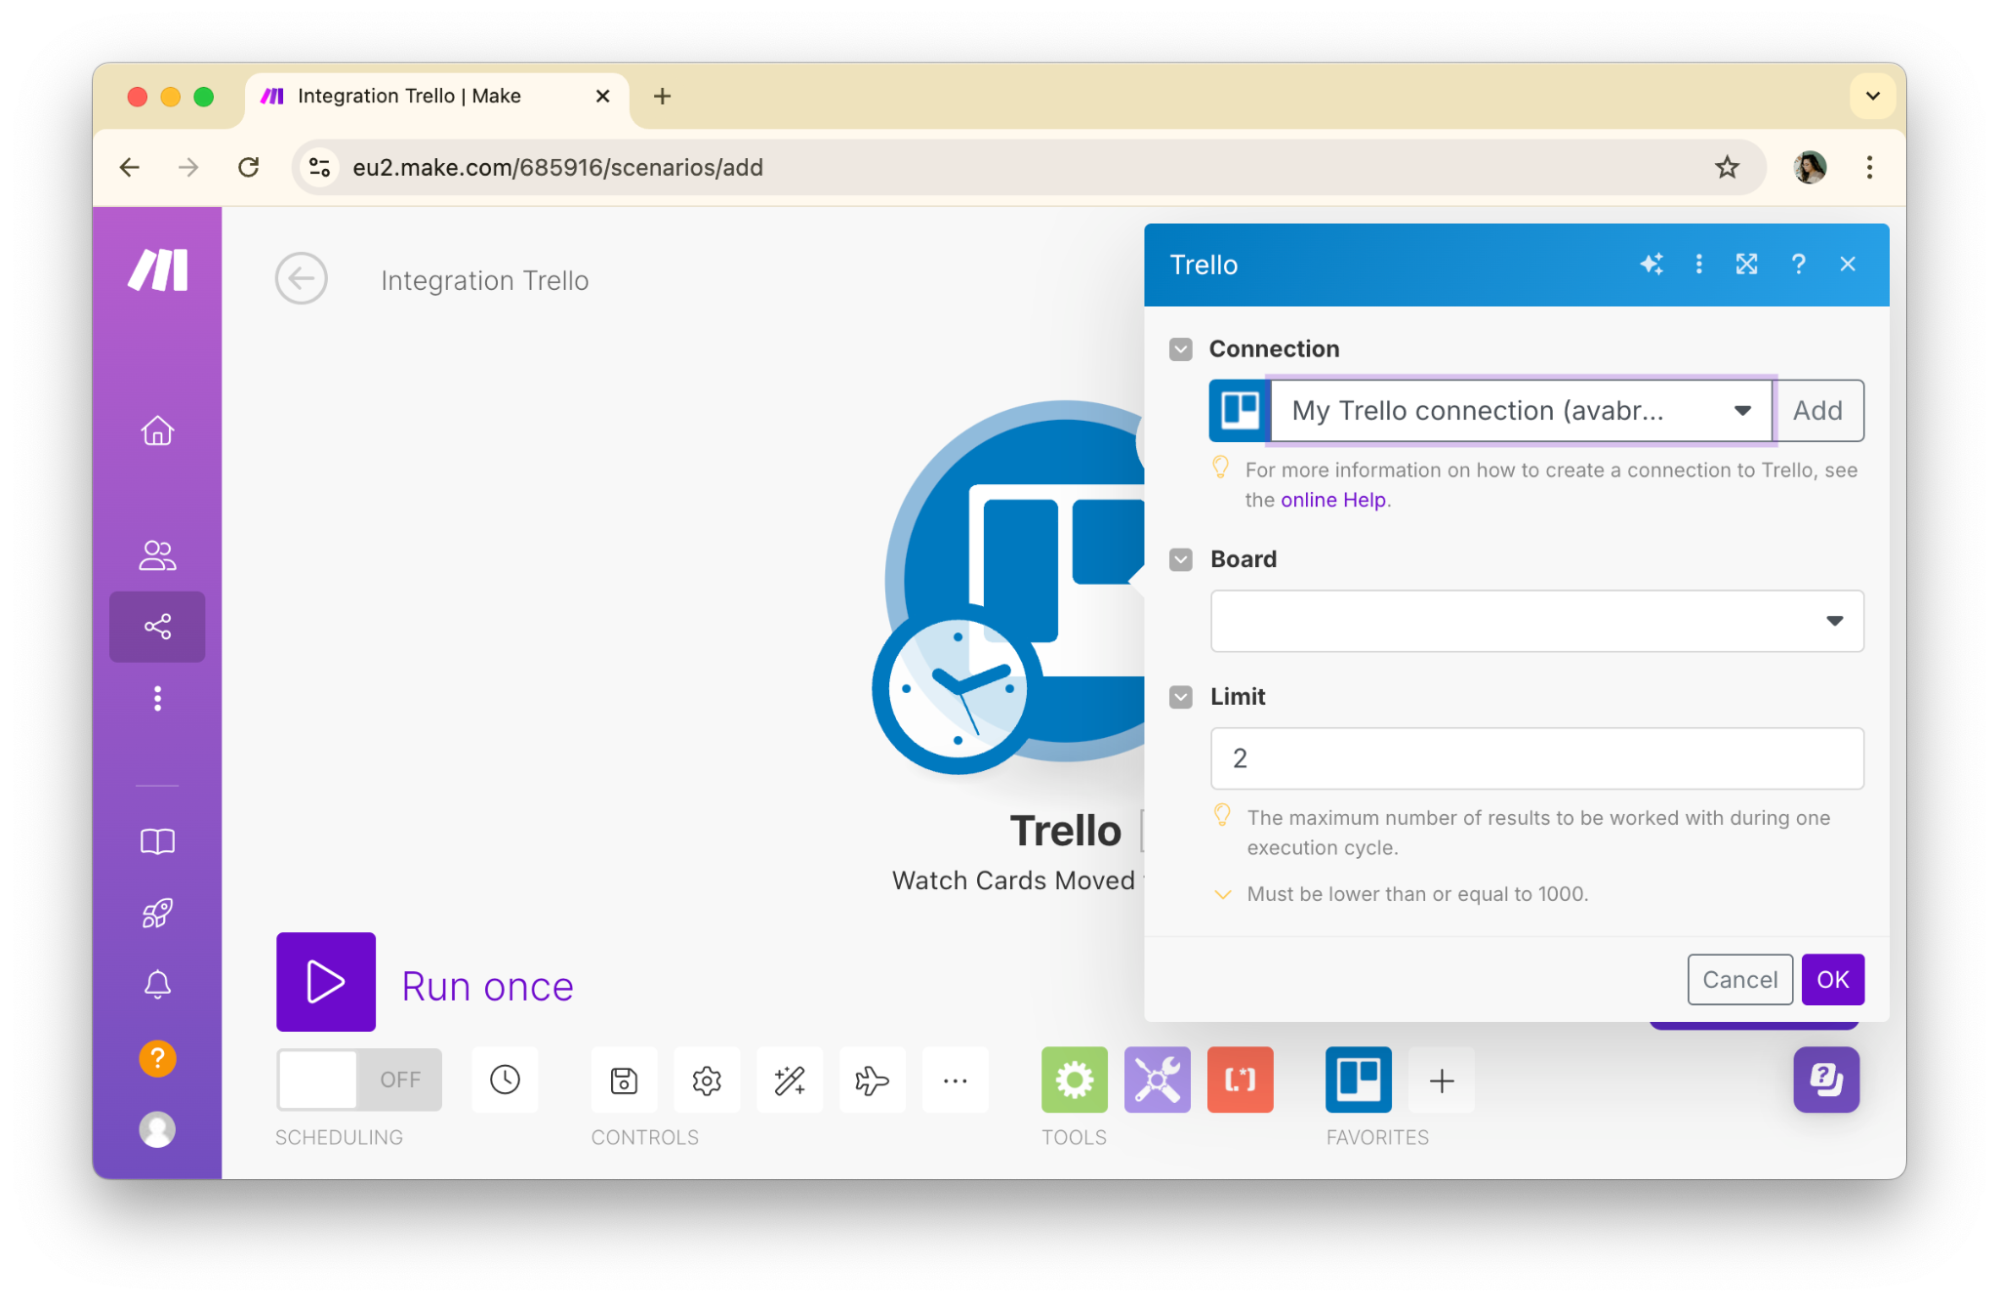Click the Run once play button

click(x=325, y=981)
